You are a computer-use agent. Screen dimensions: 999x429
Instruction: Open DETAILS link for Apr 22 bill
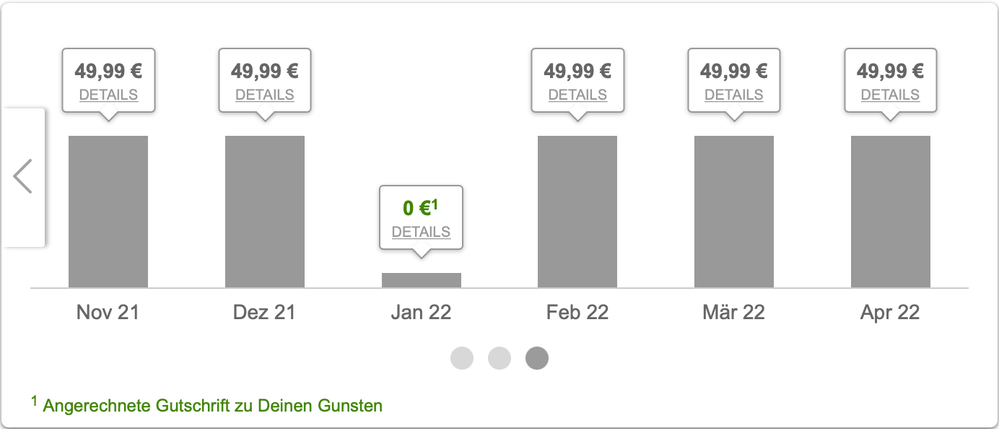tap(890, 95)
